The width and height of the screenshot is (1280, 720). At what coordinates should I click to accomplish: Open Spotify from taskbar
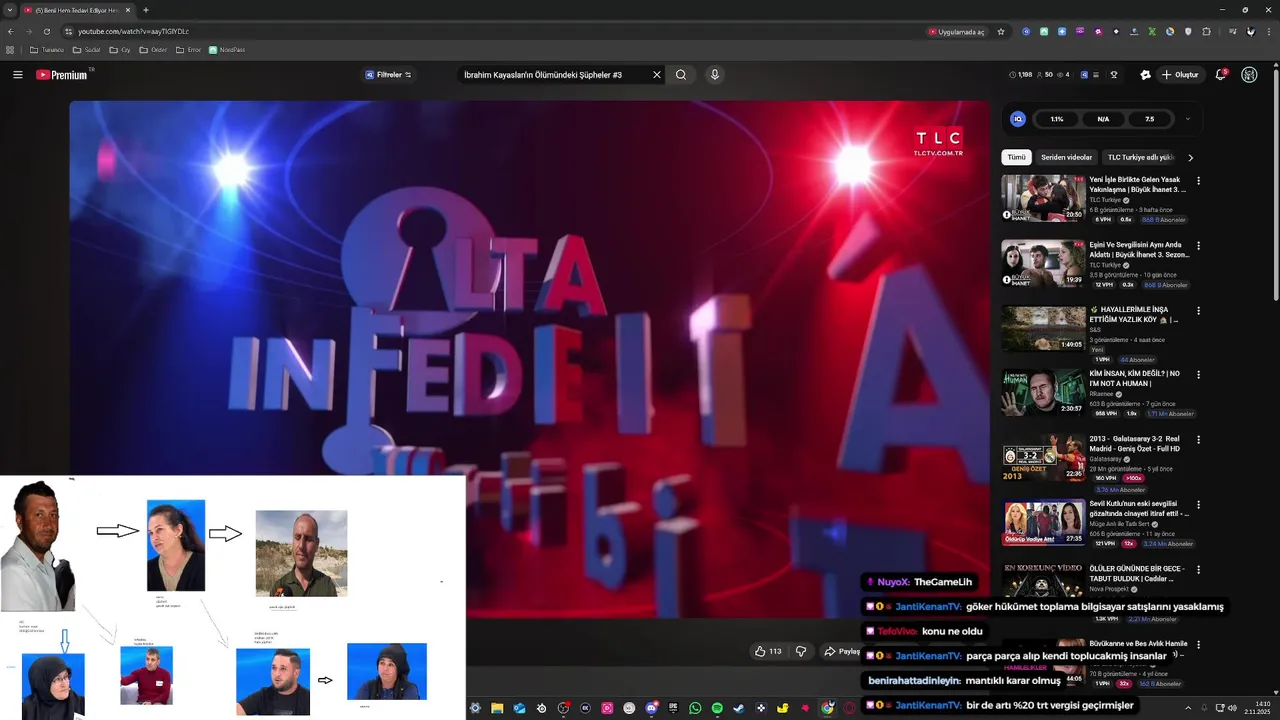(x=717, y=708)
